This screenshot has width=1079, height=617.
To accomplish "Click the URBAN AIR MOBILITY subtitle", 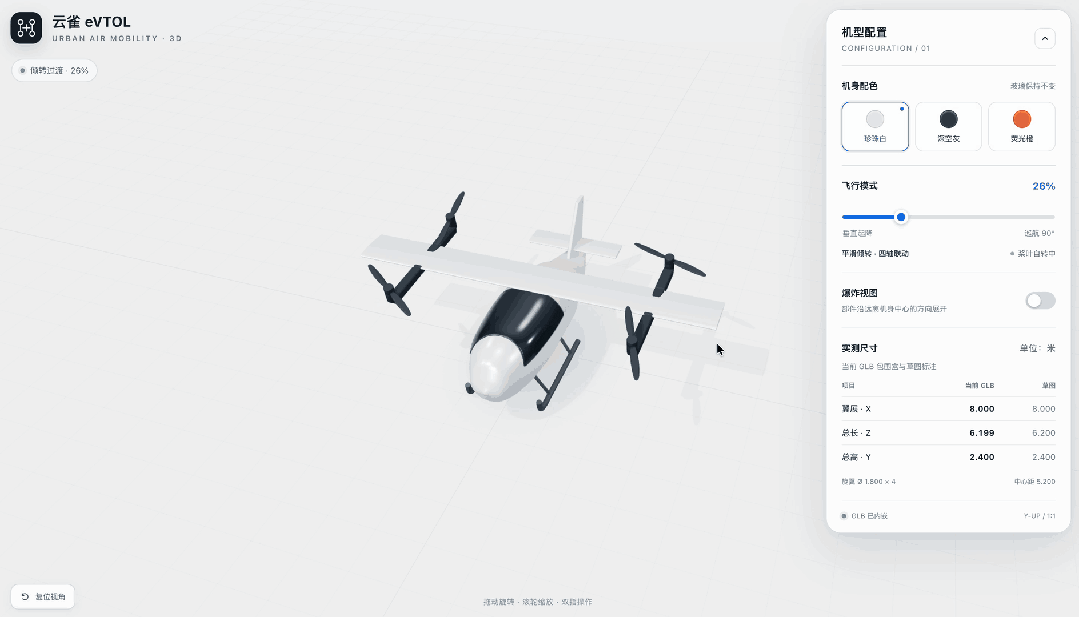I will pos(117,39).
